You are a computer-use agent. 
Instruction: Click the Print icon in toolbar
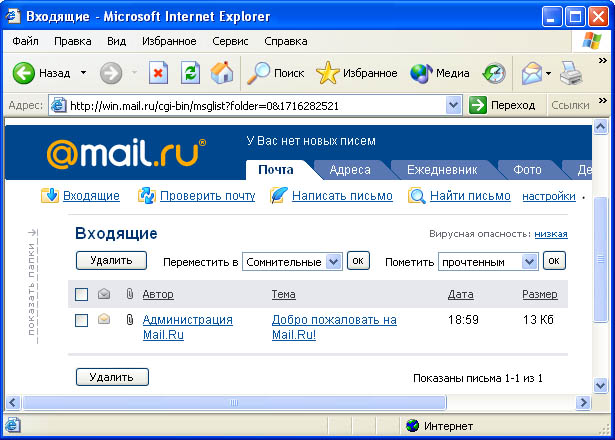point(571,73)
